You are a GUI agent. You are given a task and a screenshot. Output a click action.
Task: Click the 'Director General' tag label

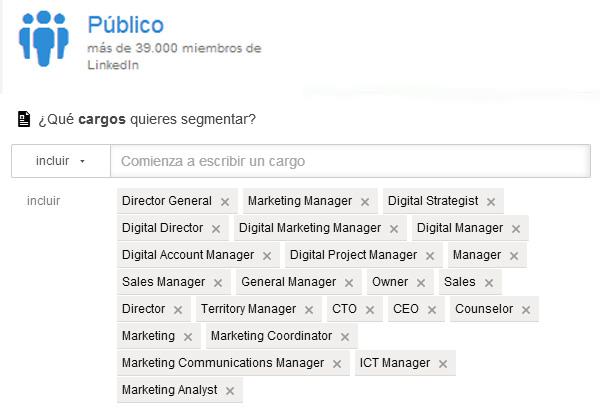167,201
